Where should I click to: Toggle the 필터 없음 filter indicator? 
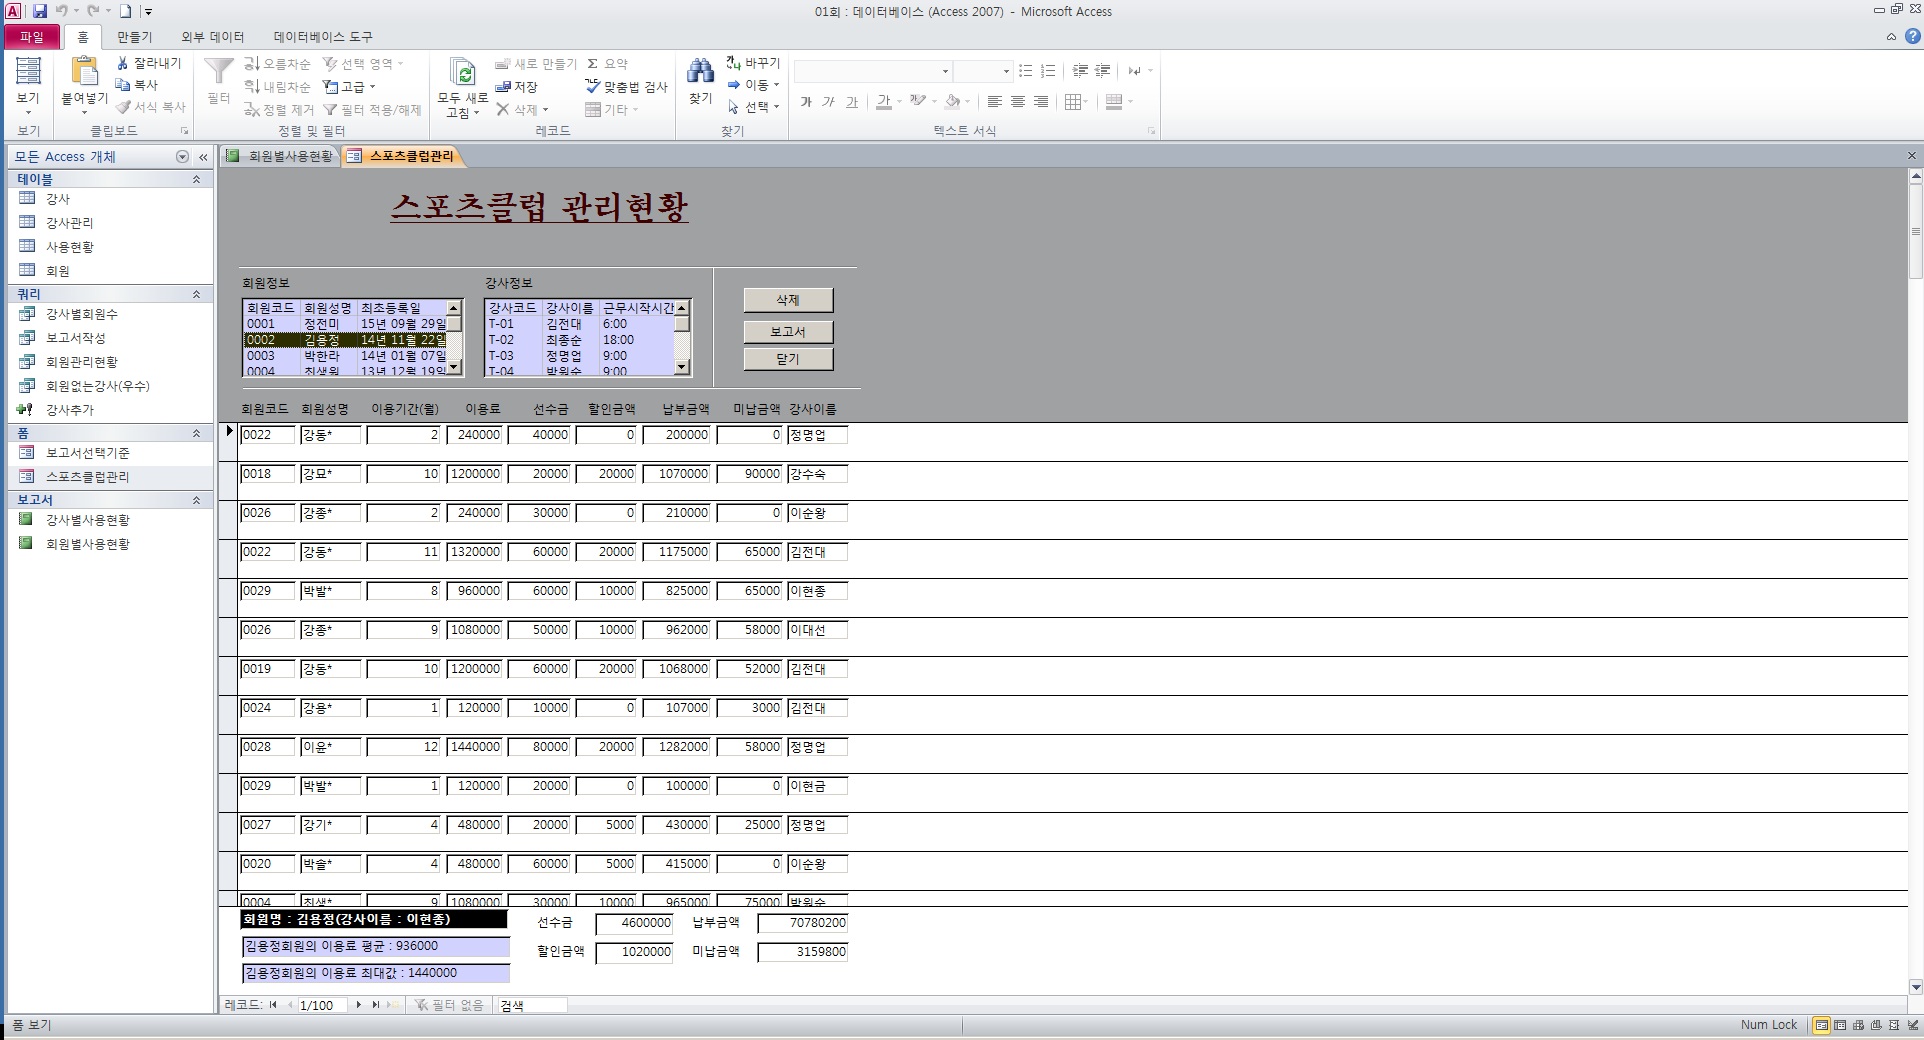[x=450, y=1005]
